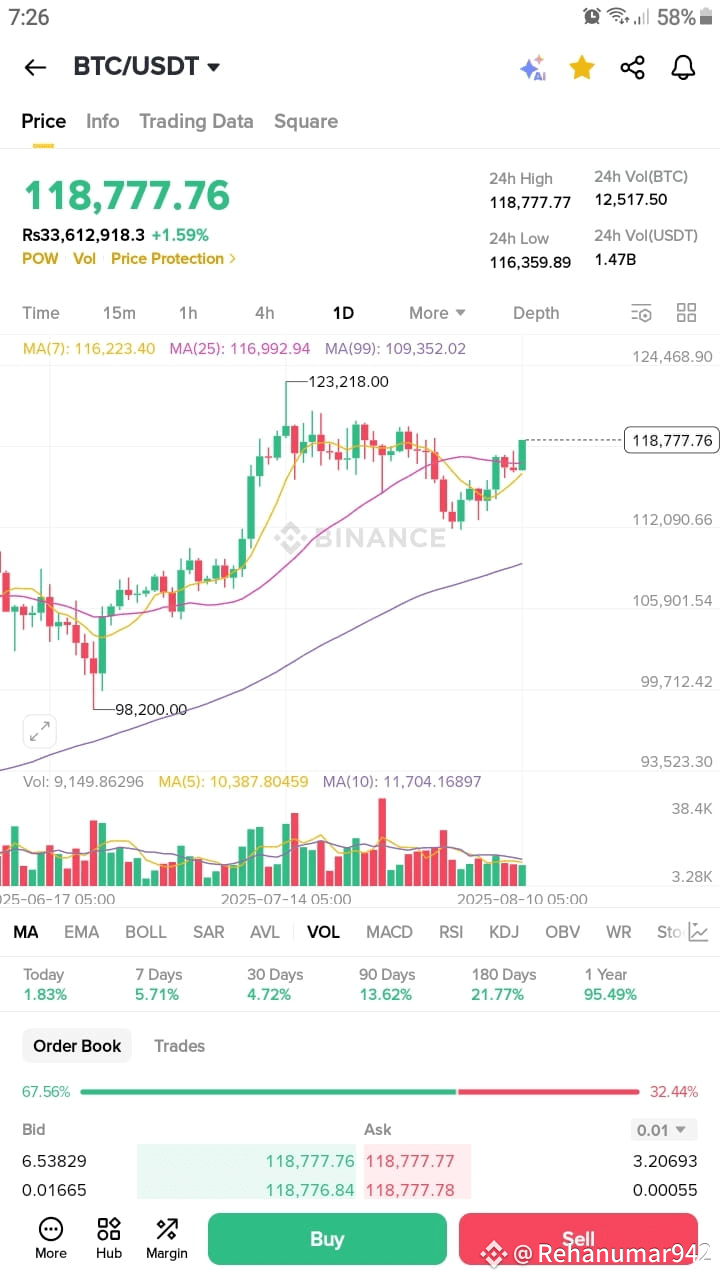Tap the MA(25) 116,992.94 legend
Viewport: 720px width, 1280px height.
240,349
